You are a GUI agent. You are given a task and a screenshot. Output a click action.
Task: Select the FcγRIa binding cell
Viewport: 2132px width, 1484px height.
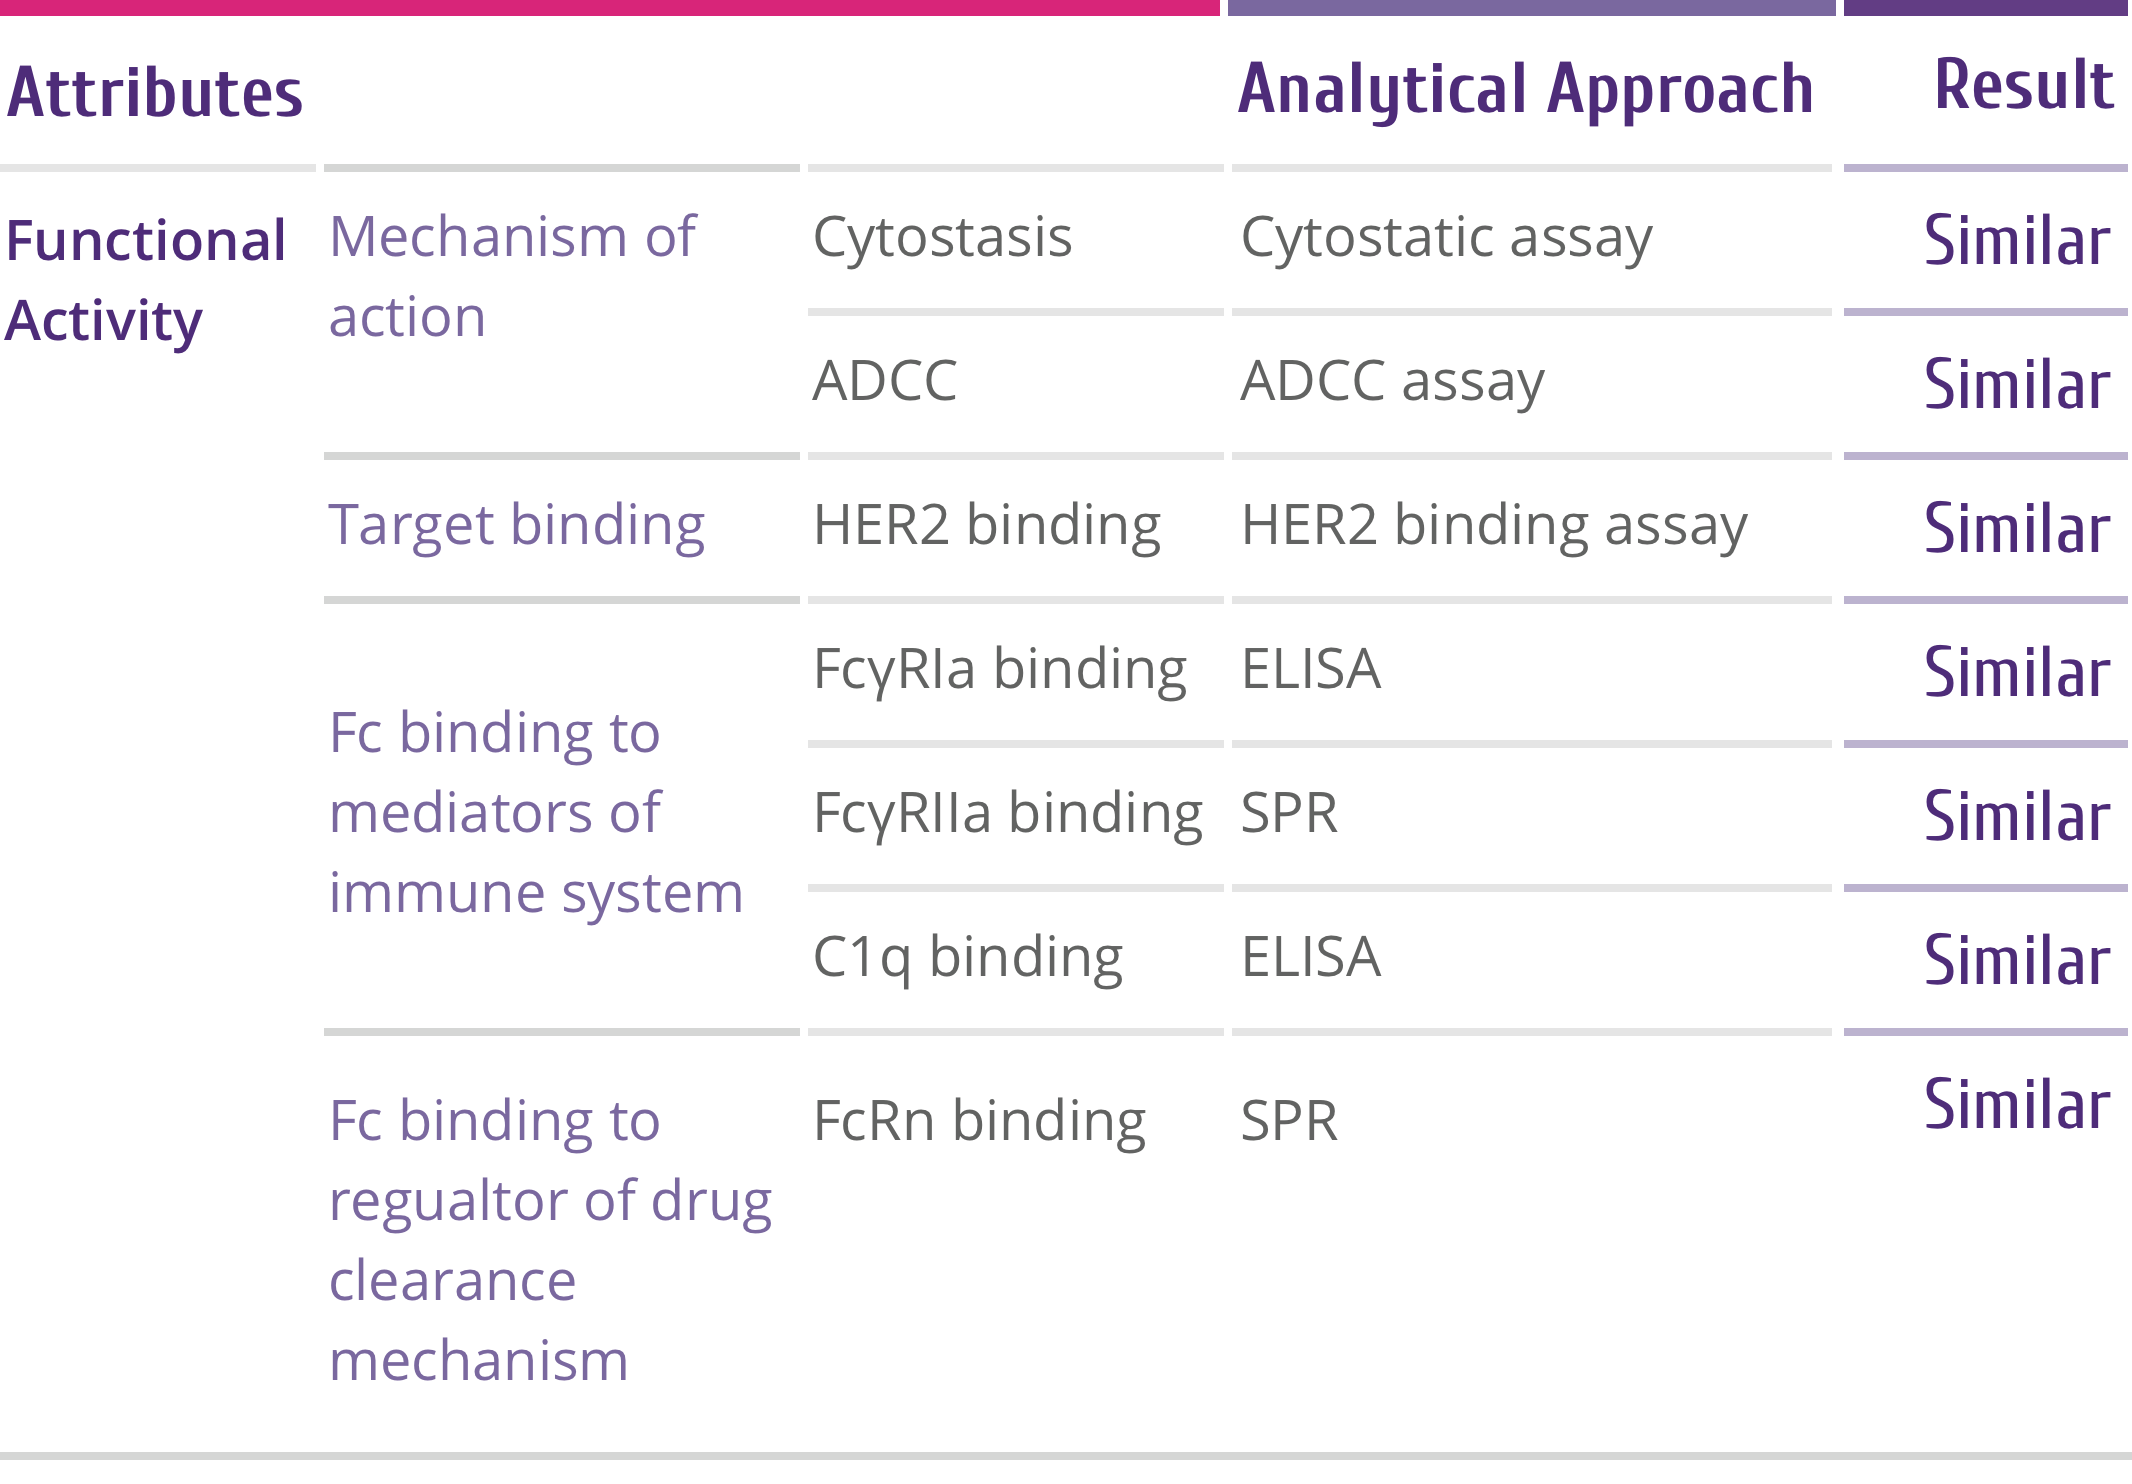tap(999, 669)
